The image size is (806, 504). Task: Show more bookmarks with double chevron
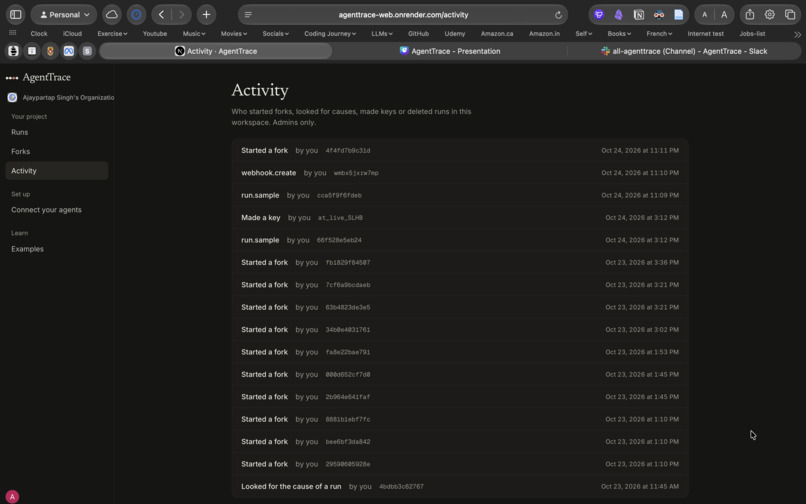tap(797, 34)
